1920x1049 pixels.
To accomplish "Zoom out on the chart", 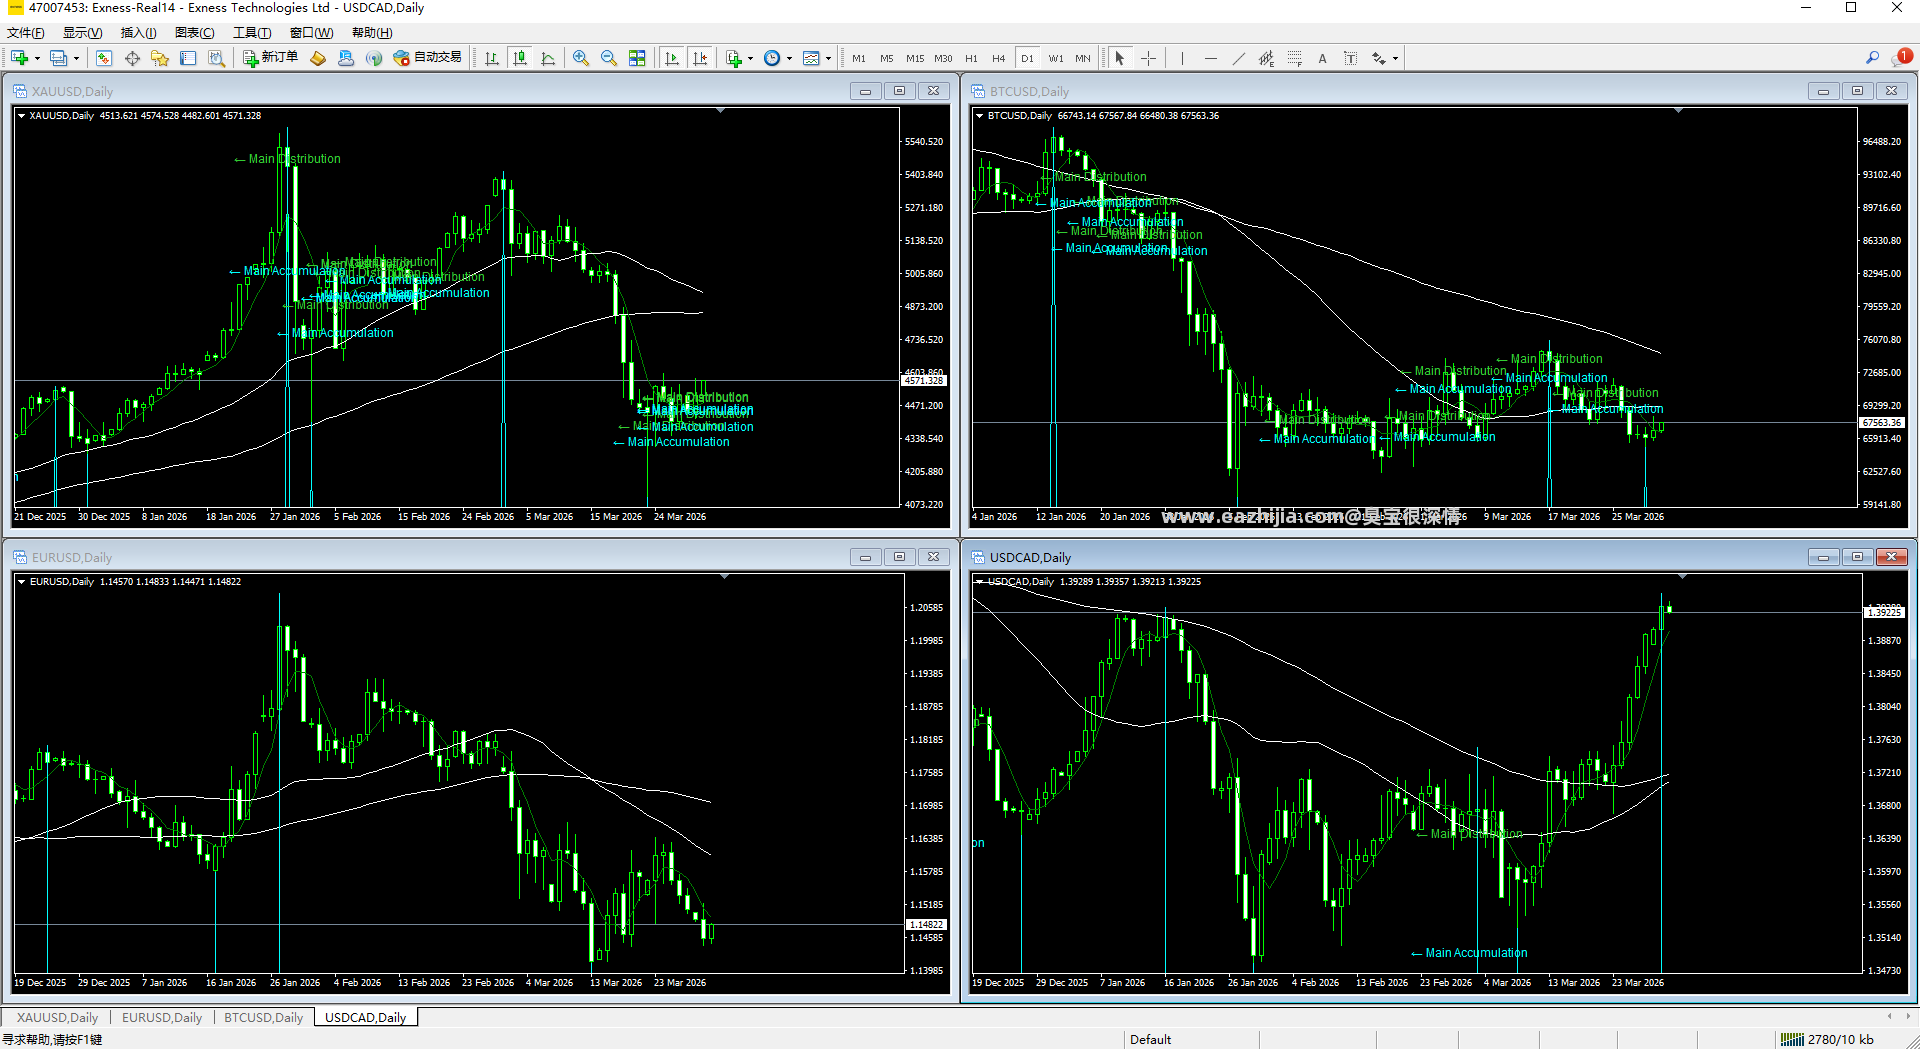I will point(609,58).
